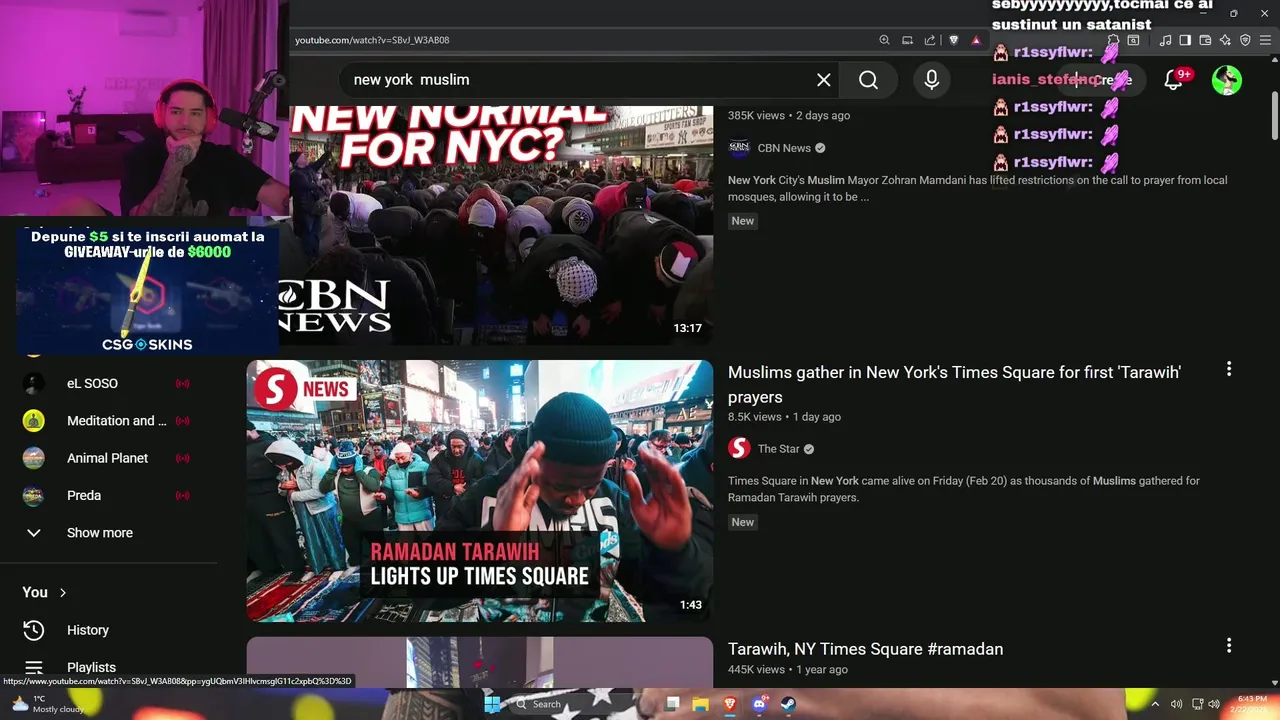The height and width of the screenshot is (720, 1280).
Task: Open Brave browser from the taskbar
Action: coord(730,704)
